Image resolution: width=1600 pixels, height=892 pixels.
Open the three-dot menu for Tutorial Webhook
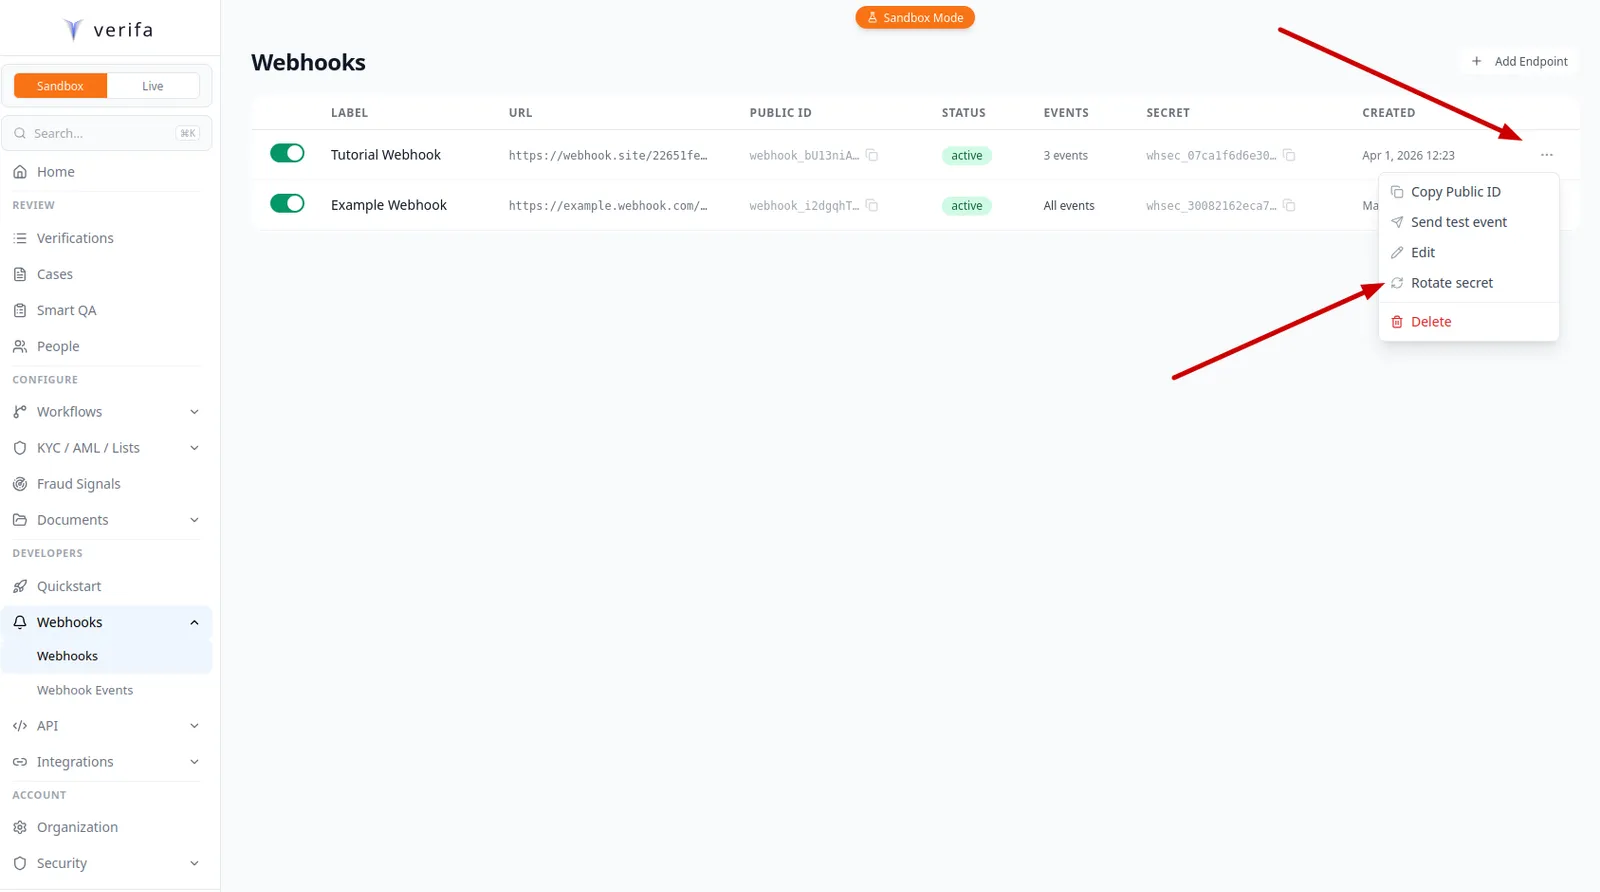point(1547,155)
